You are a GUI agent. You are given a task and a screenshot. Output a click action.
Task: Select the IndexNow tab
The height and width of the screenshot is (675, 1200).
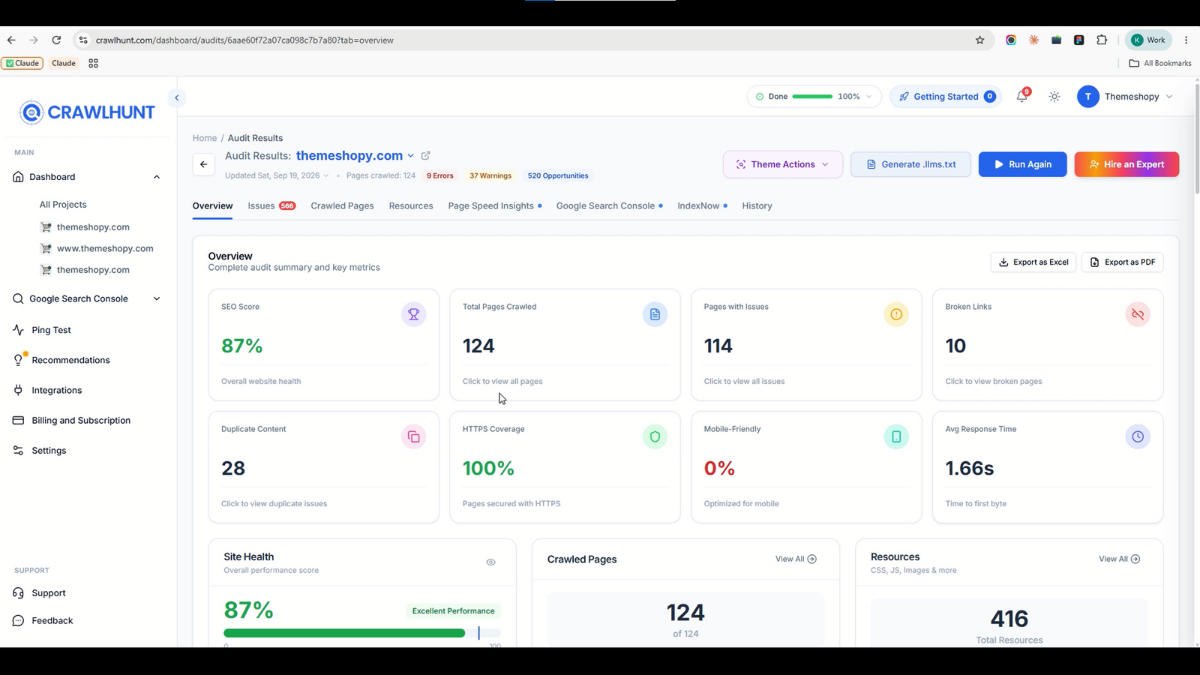[702, 206]
